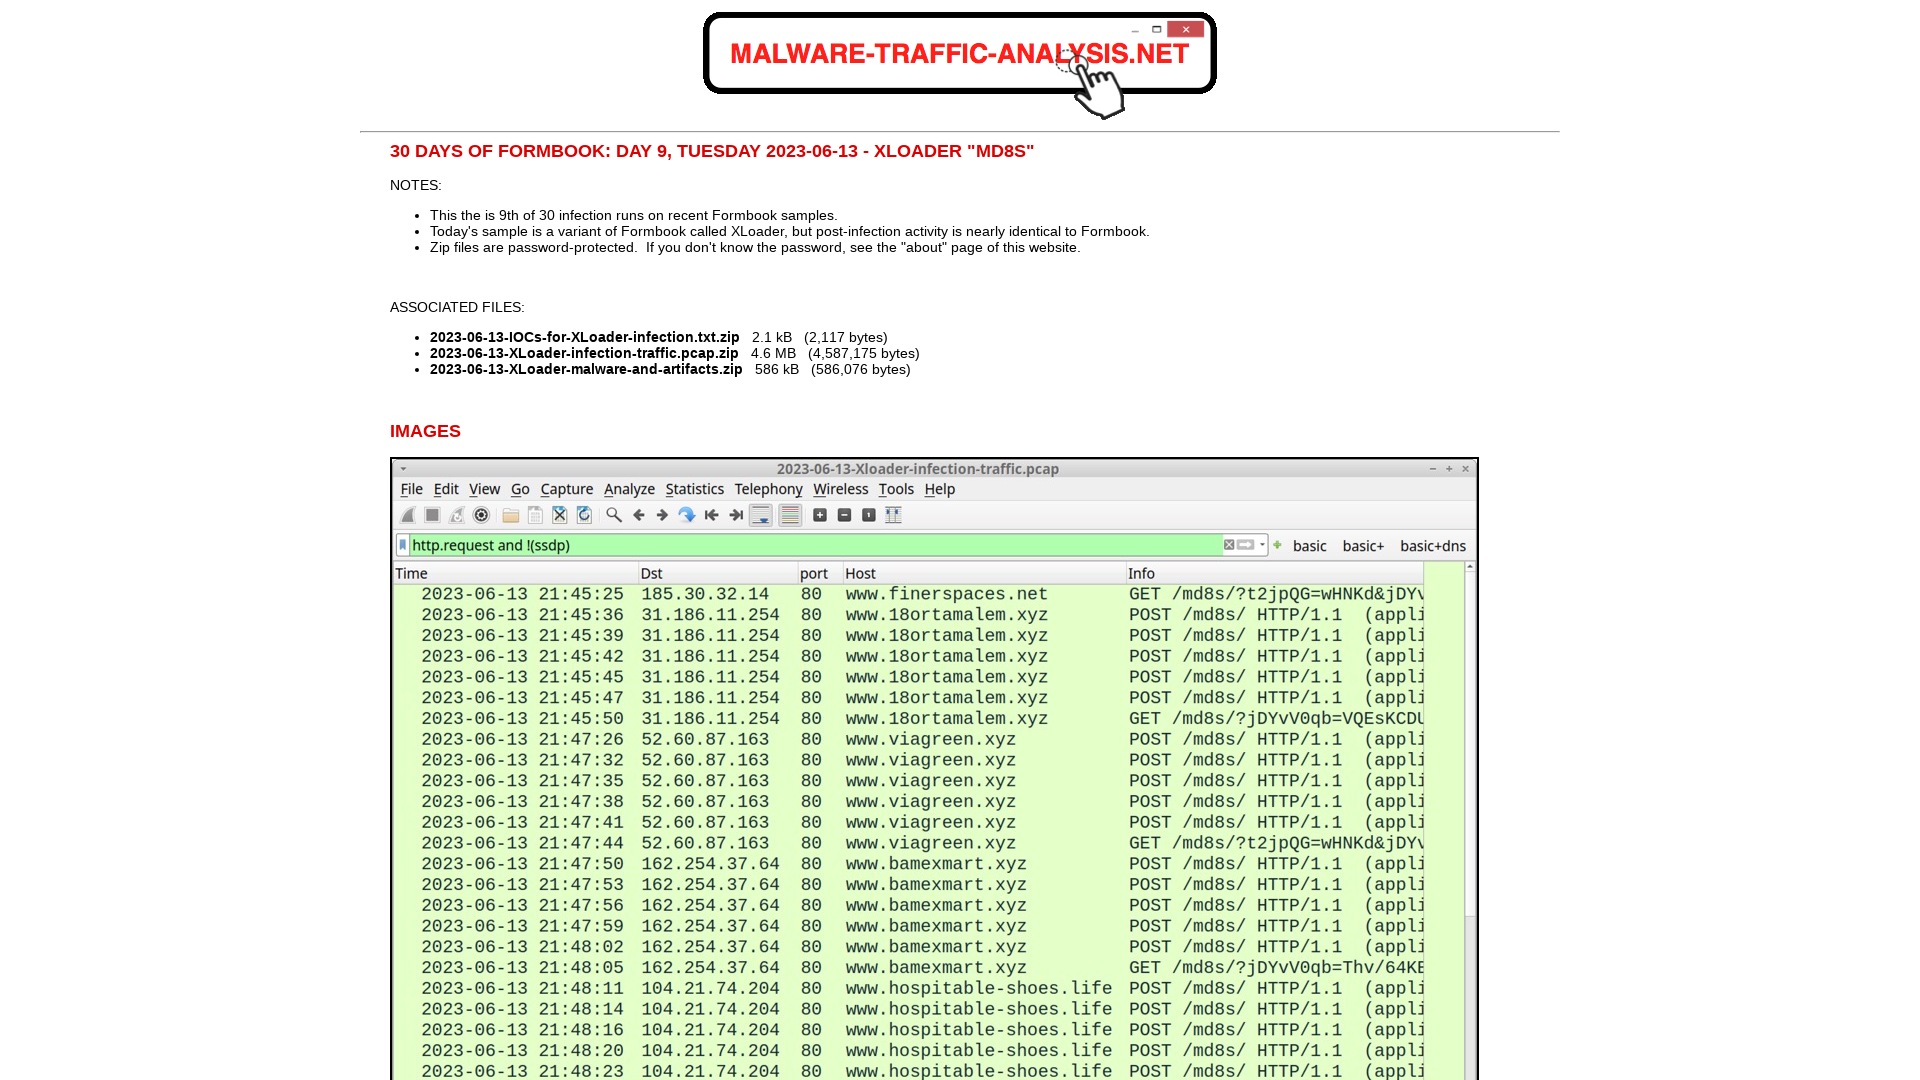This screenshot has width=1920, height=1080.
Task: Open the Statistics menu
Action: (694, 489)
